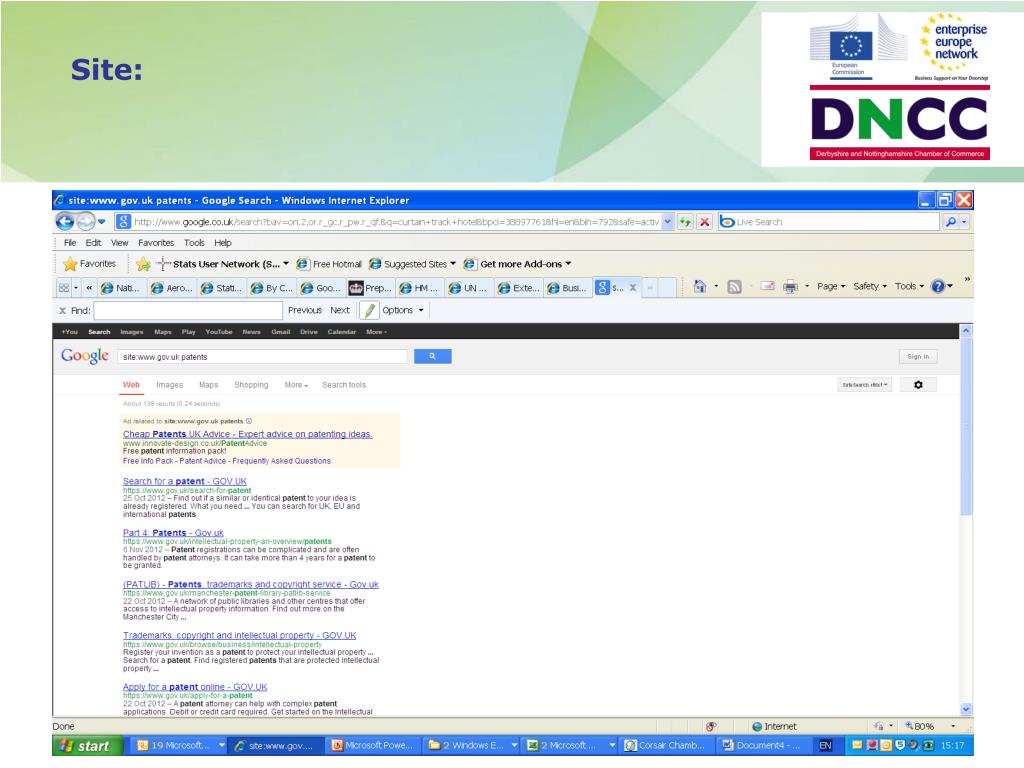Click Free Hotmail favorites link
Viewport: 1024px width, 768px height.
(x=329, y=264)
